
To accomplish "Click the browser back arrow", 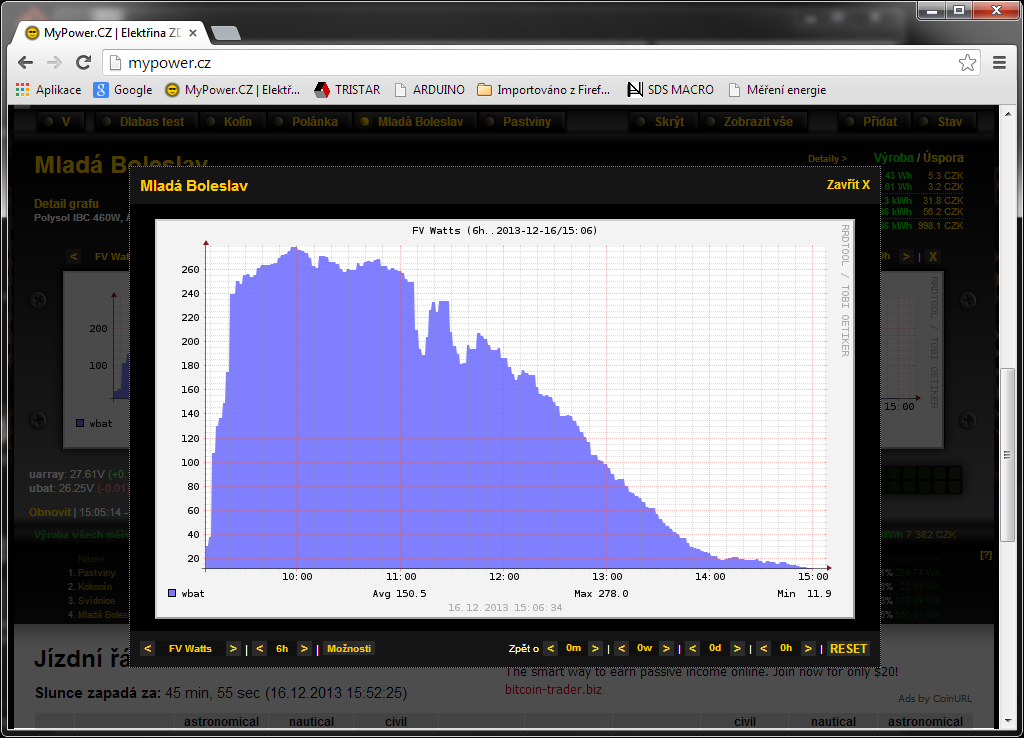I will (x=26, y=63).
